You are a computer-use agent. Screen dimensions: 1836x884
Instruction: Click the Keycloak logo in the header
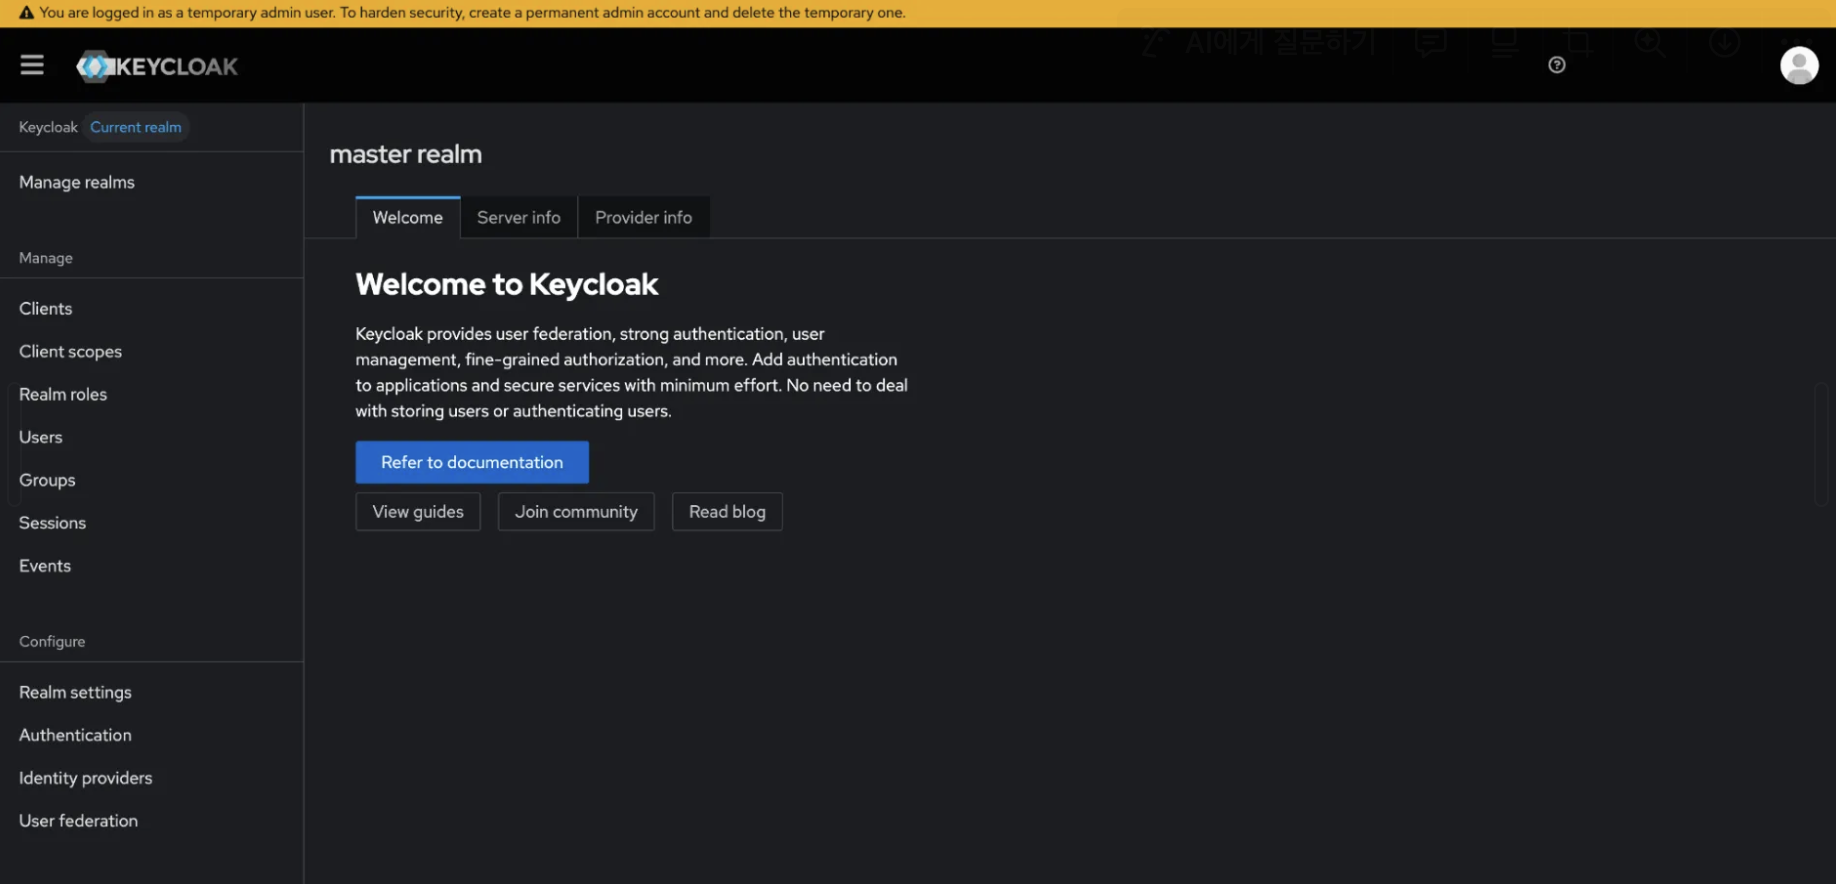click(157, 66)
